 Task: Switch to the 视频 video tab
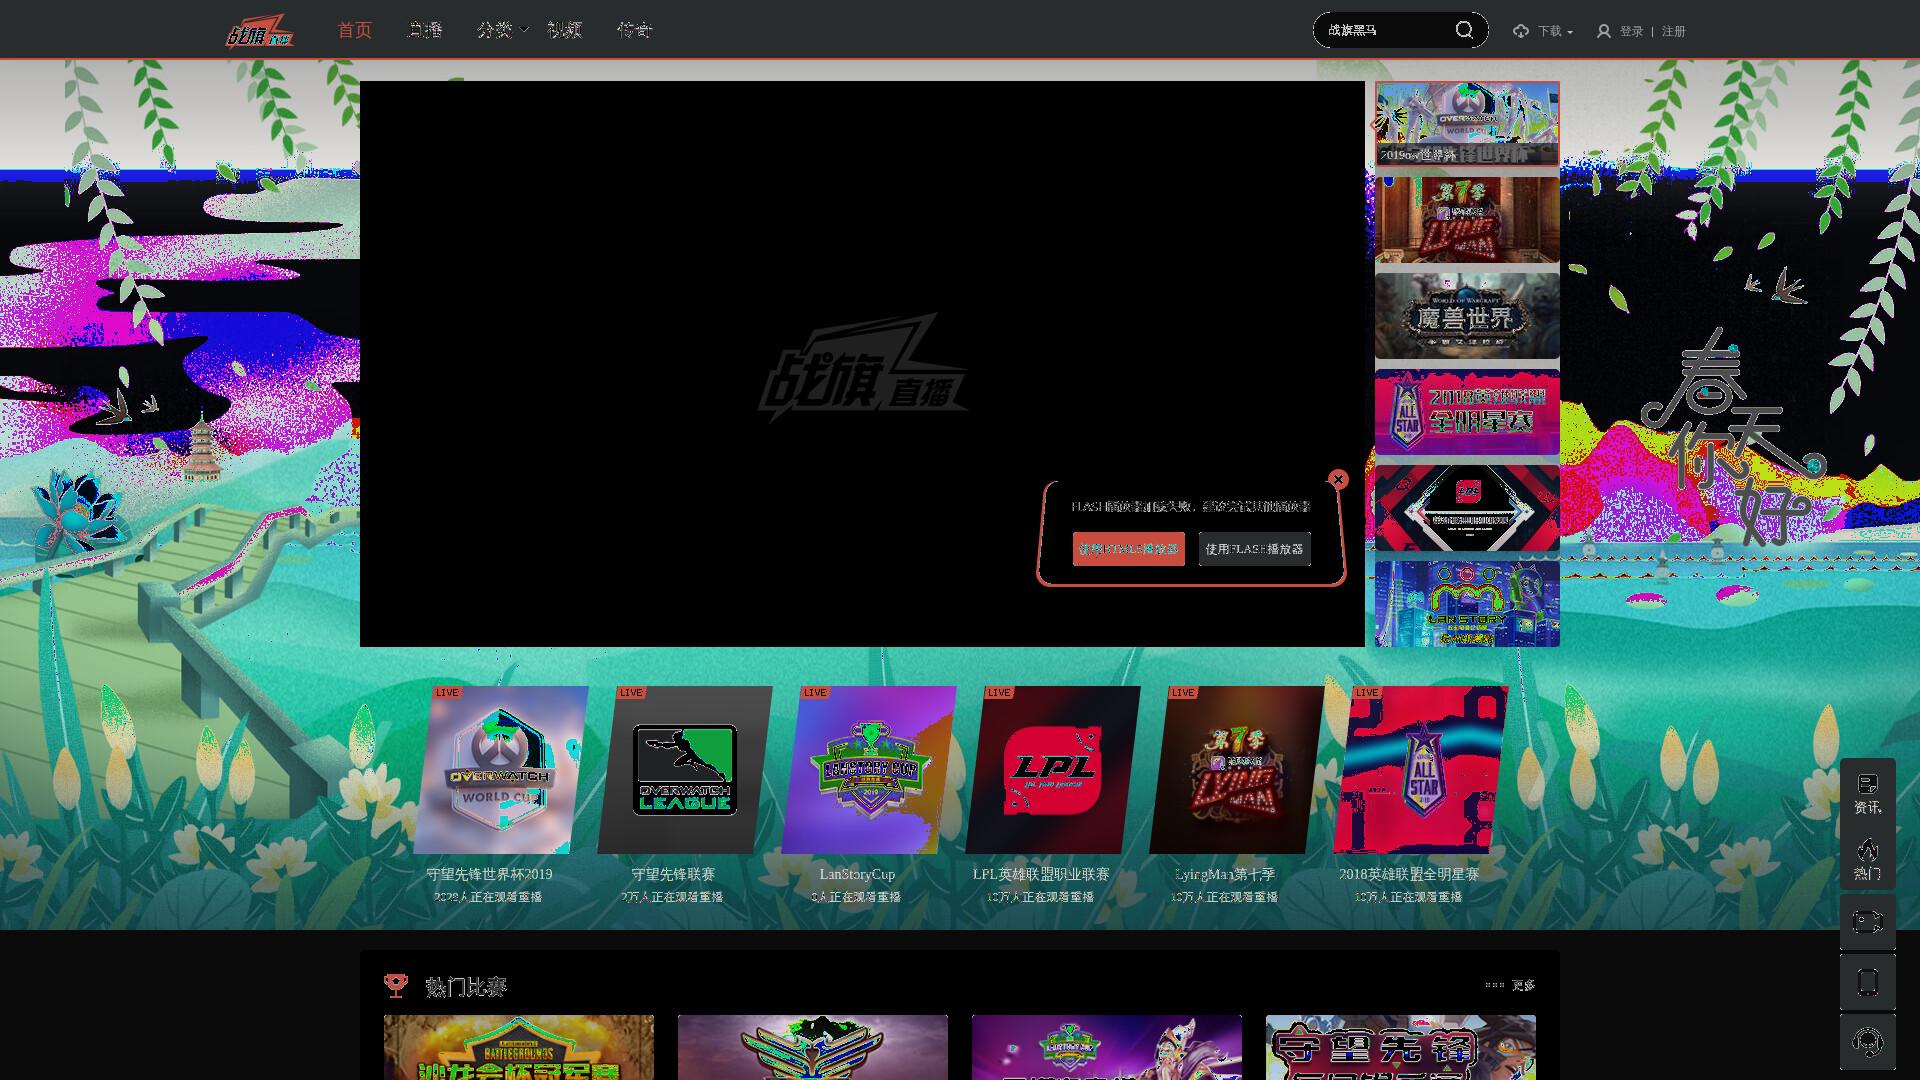coord(565,30)
